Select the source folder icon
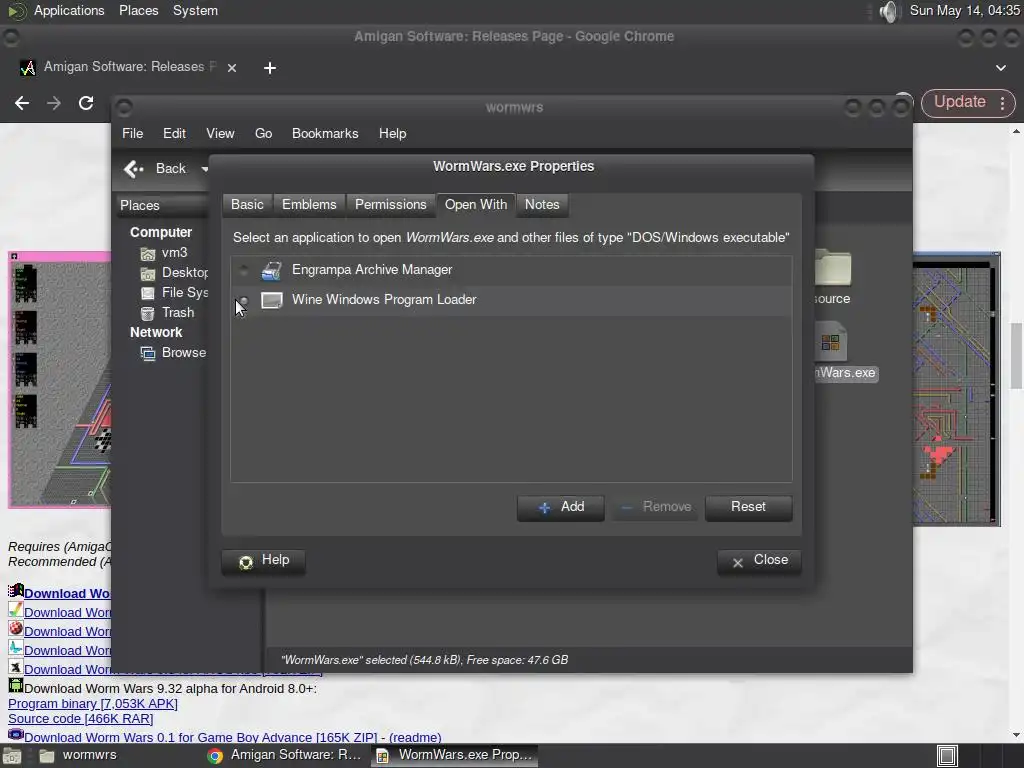The height and width of the screenshot is (768, 1024). tap(833, 267)
